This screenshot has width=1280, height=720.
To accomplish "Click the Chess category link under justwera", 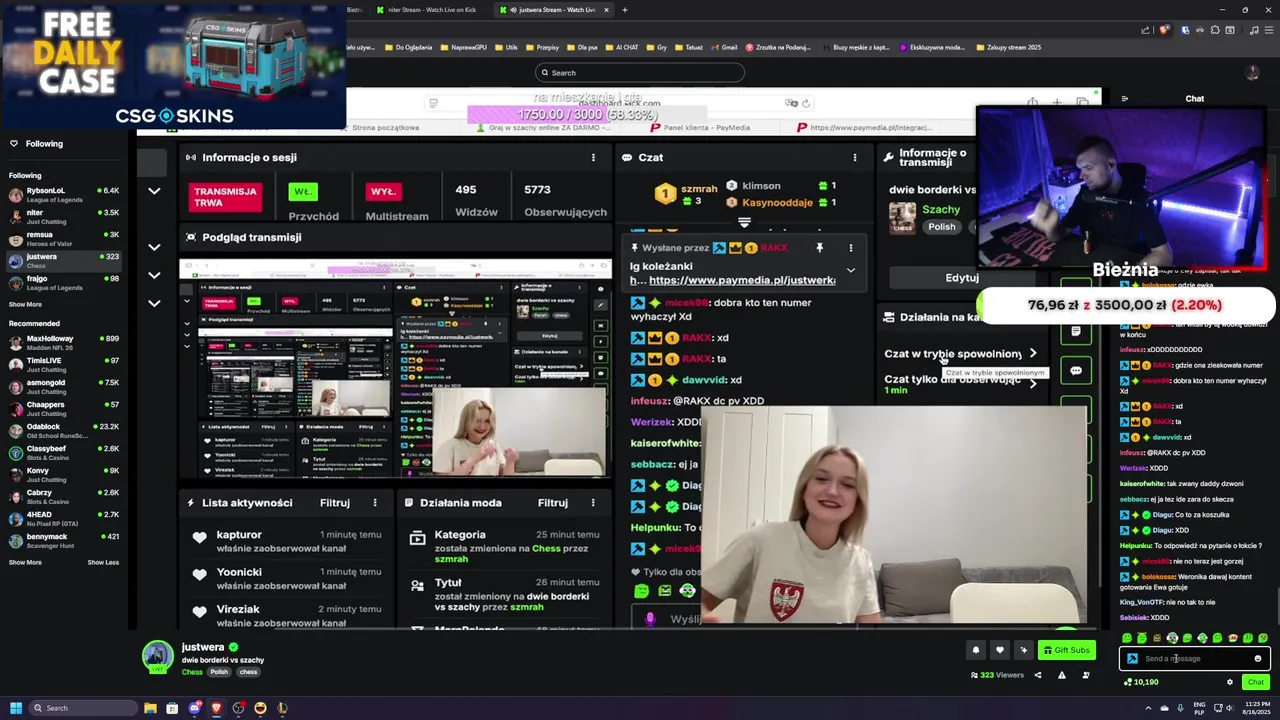I will (x=192, y=672).
